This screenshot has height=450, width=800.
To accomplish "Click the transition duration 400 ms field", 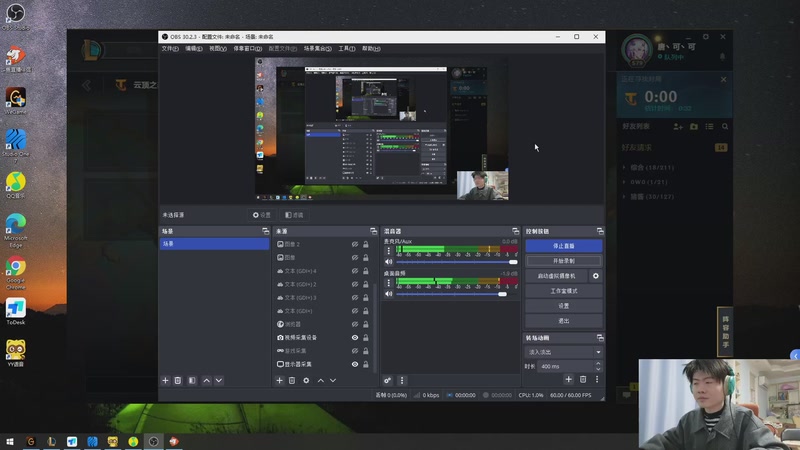I will tap(565, 366).
